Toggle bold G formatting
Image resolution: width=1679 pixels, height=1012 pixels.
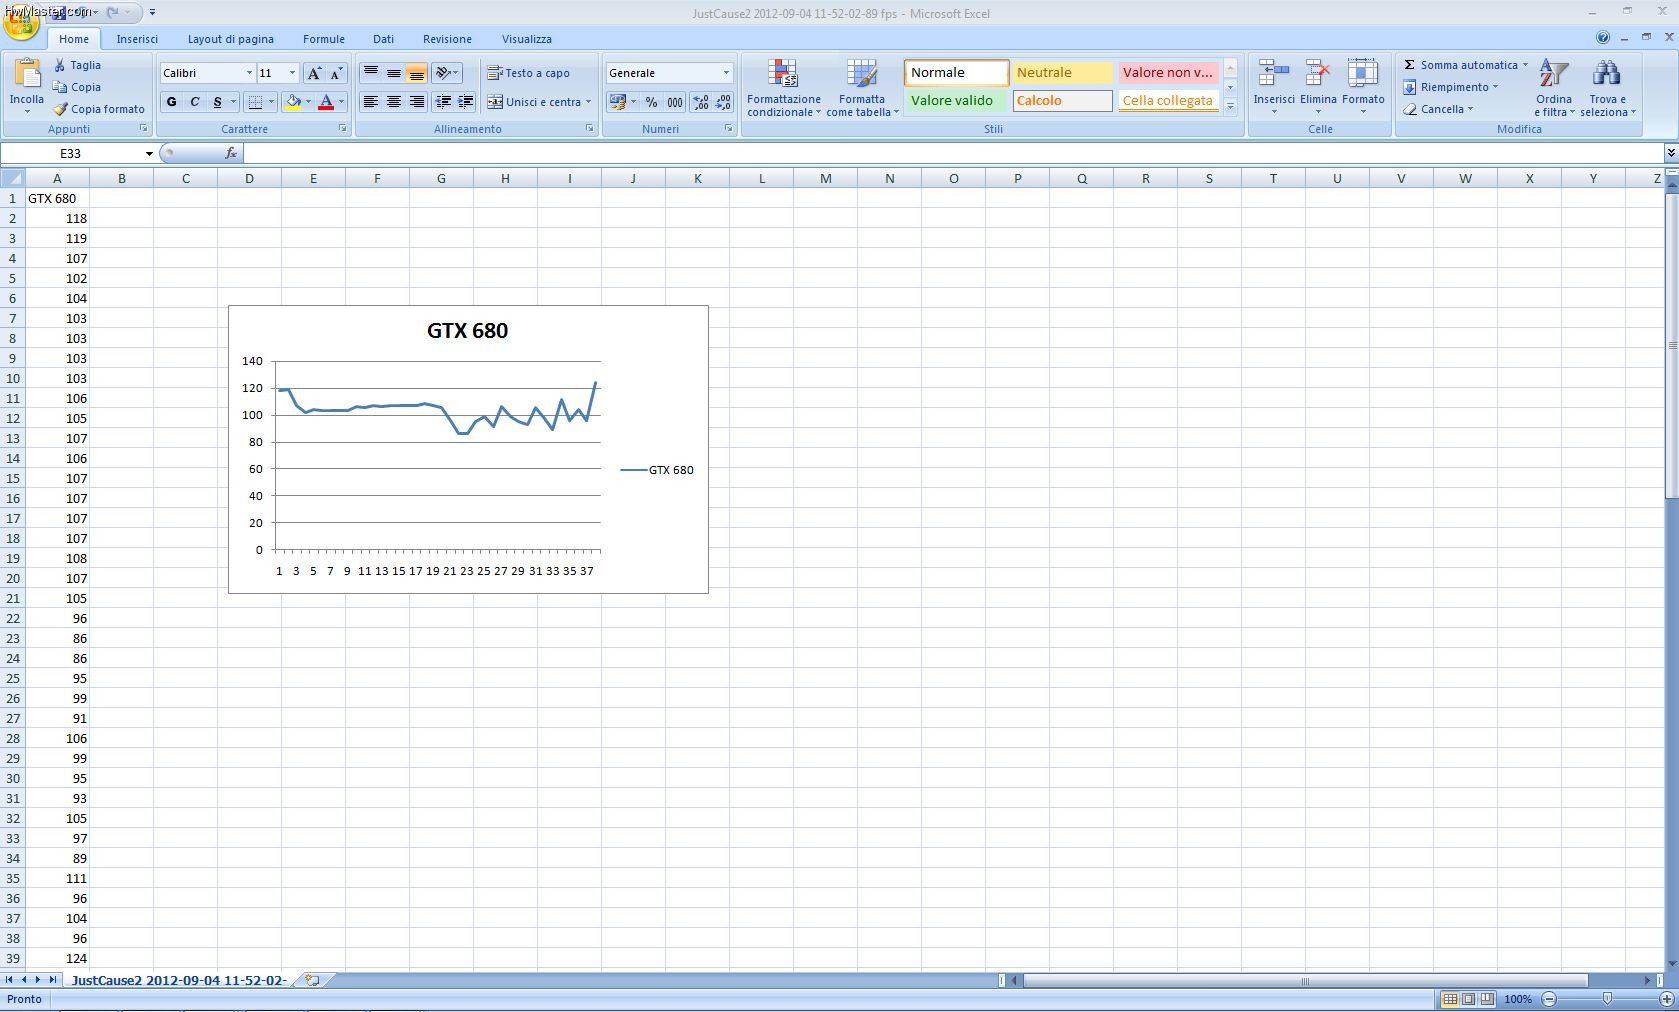coord(171,102)
